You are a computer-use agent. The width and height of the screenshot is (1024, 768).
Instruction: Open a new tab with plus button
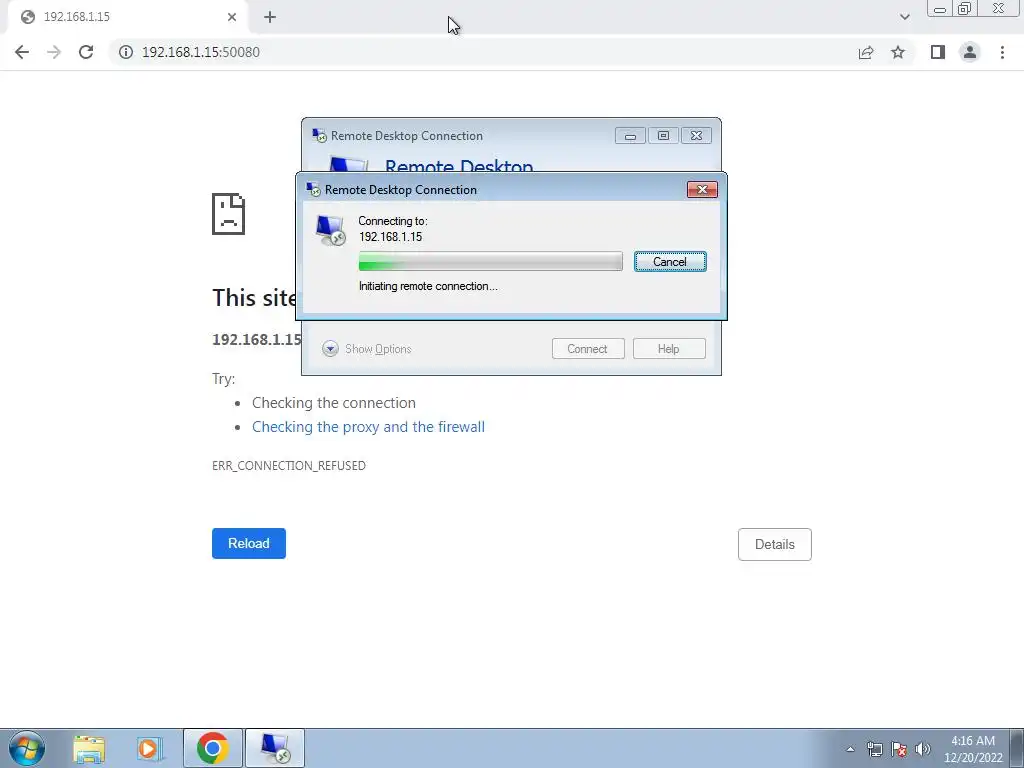click(x=270, y=17)
